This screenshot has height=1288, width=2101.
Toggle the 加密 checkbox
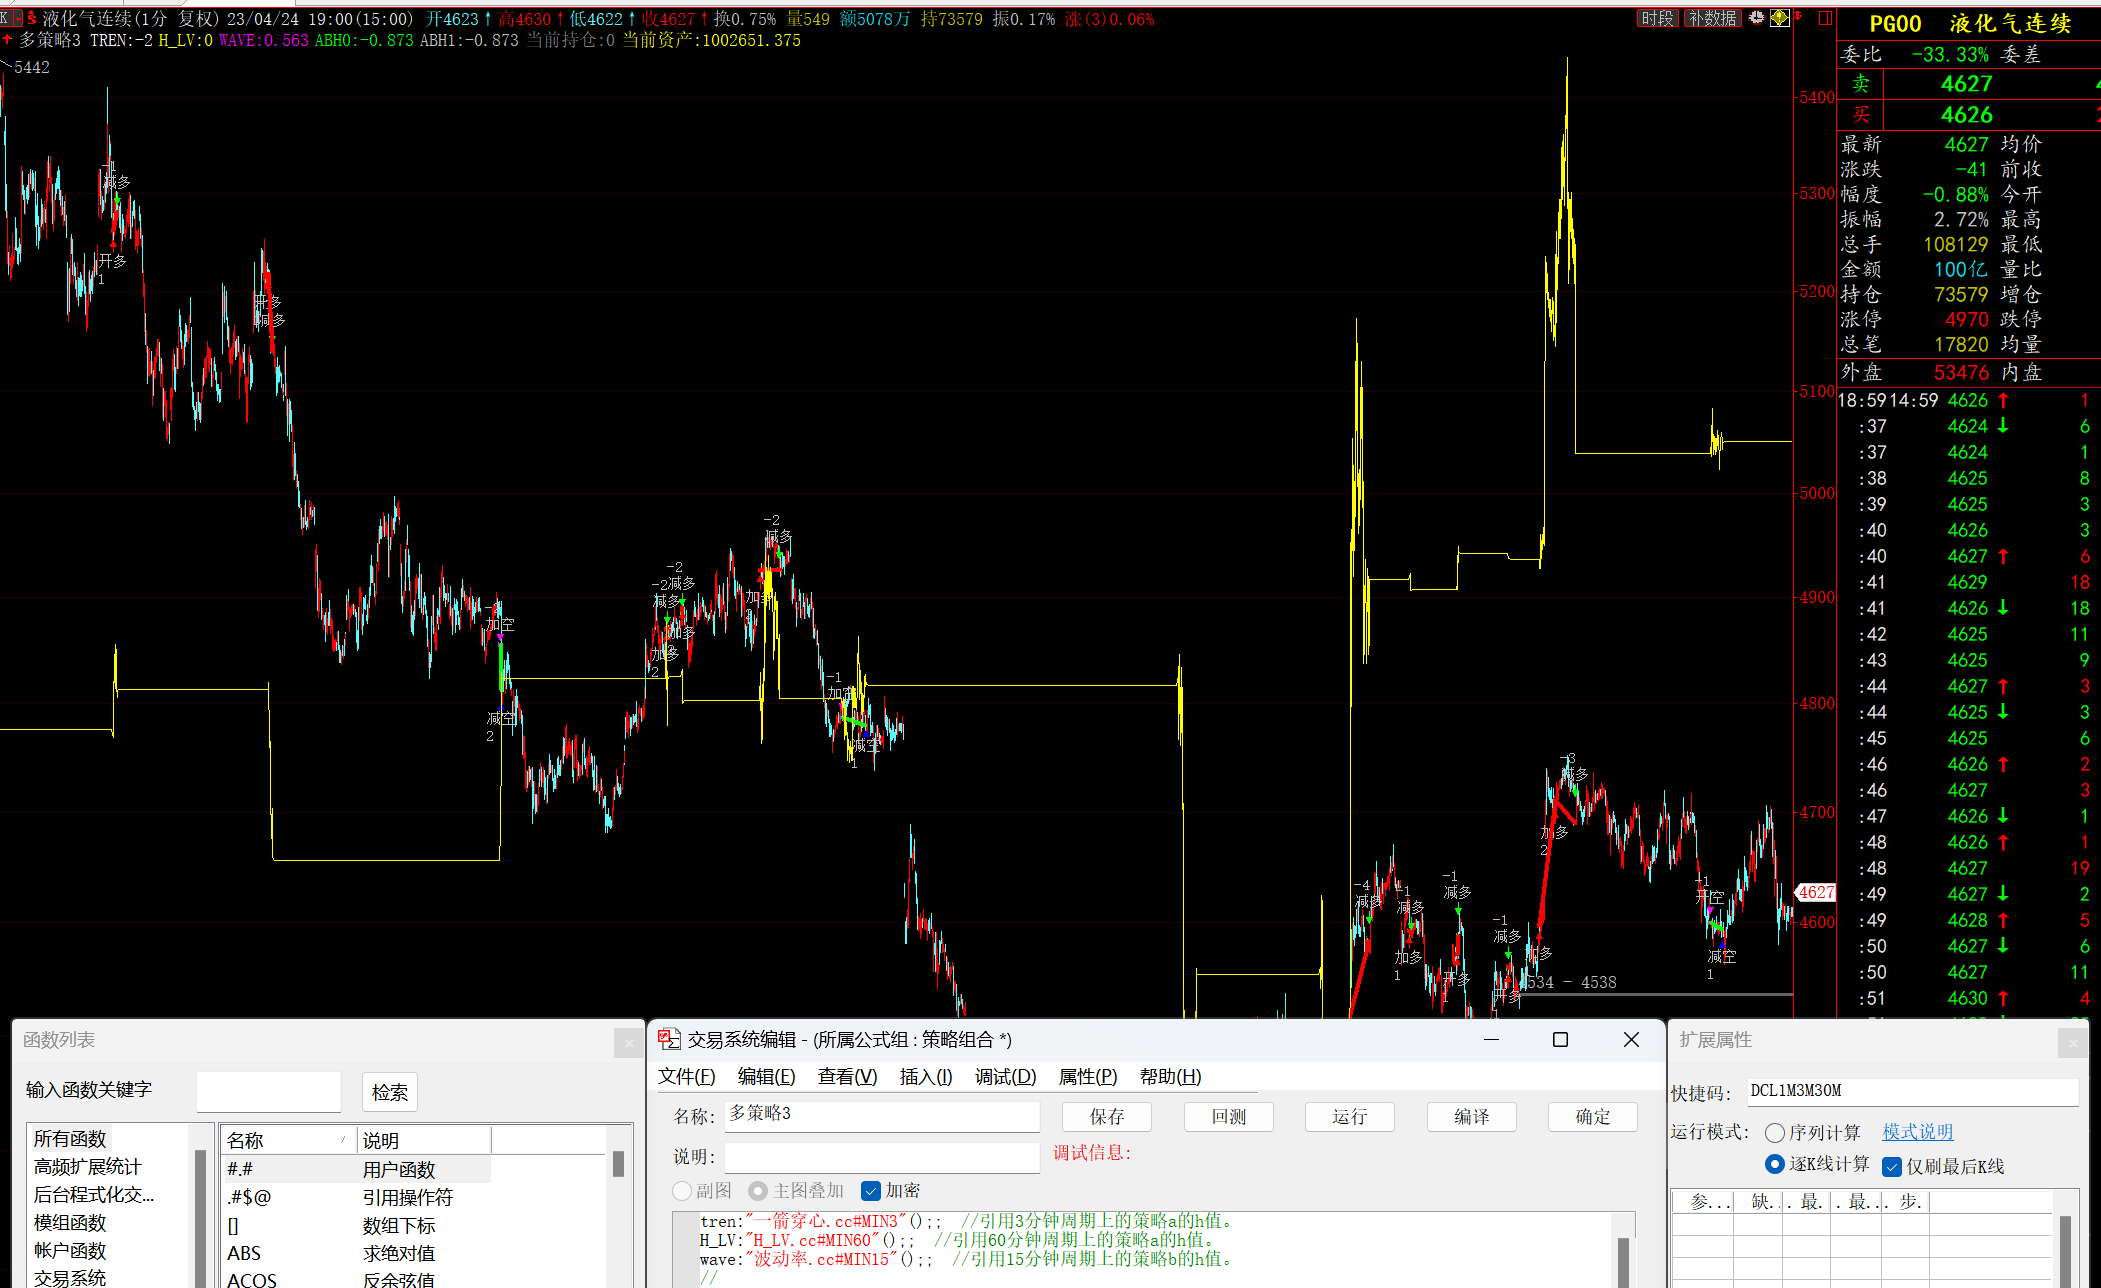click(871, 1191)
